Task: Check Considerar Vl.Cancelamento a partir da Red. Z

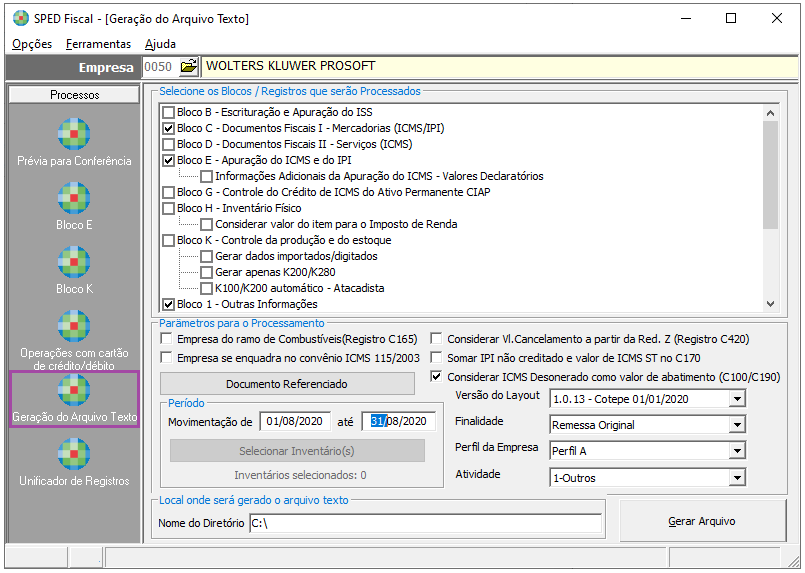Action: [436, 339]
